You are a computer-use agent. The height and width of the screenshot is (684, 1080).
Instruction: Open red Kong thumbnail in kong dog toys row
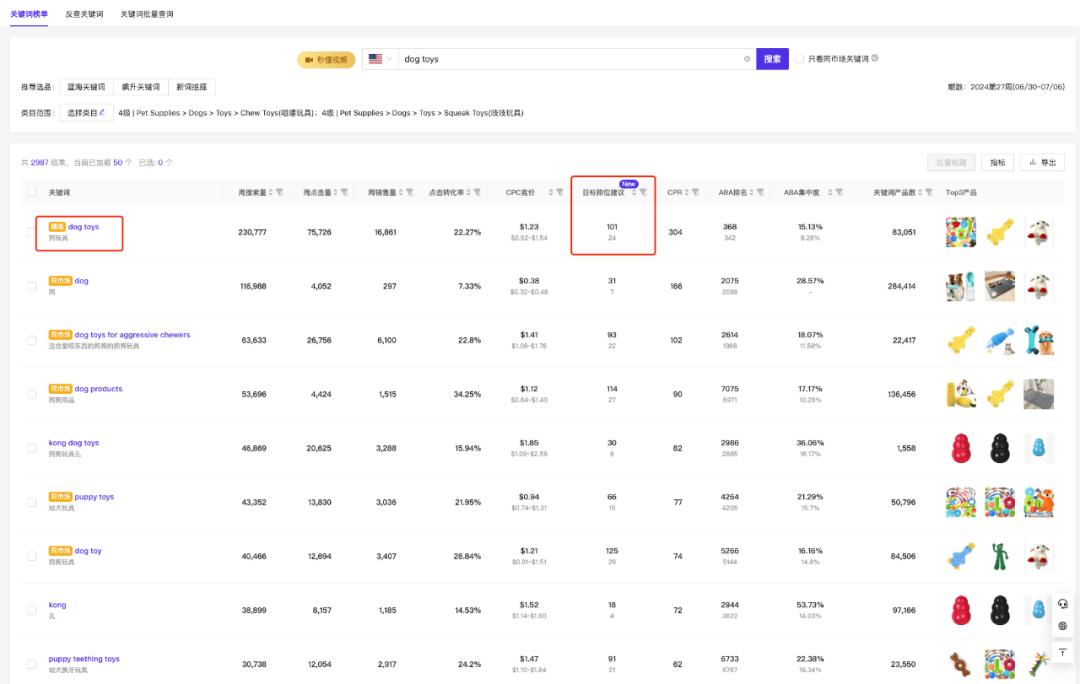pos(961,448)
